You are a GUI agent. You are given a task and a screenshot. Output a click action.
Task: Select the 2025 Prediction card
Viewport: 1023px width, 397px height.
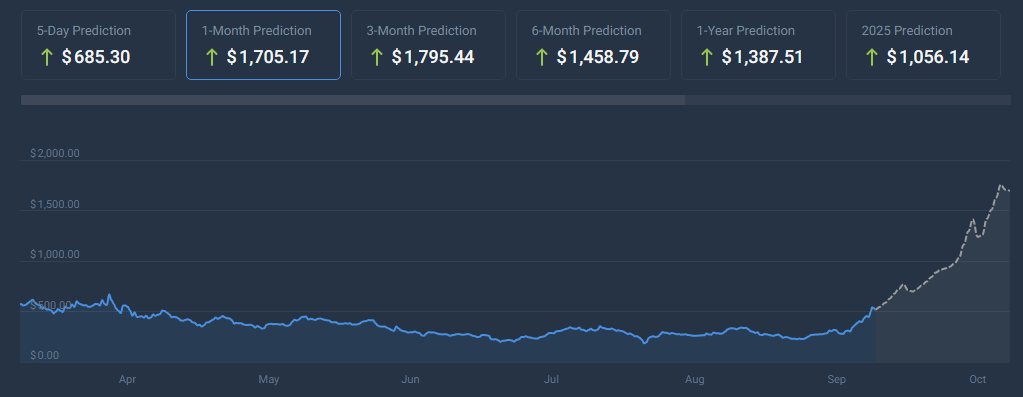coord(924,45)
